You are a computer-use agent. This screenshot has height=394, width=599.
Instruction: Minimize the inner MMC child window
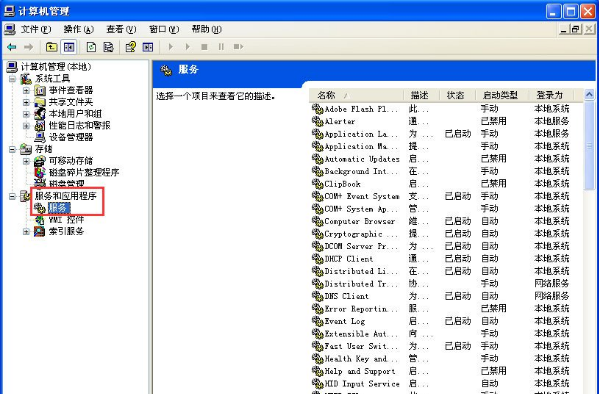563,29
